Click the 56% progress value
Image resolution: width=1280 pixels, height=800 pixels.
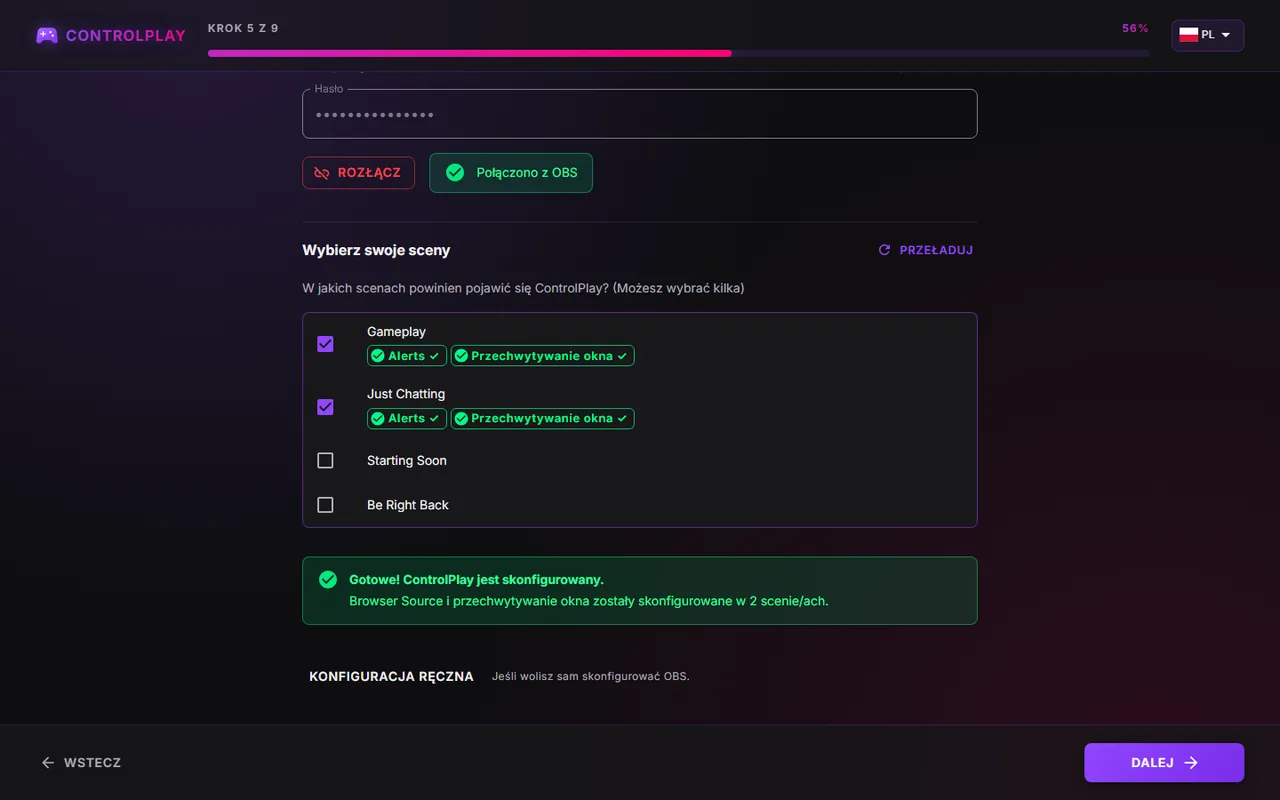coord(1135,29)
